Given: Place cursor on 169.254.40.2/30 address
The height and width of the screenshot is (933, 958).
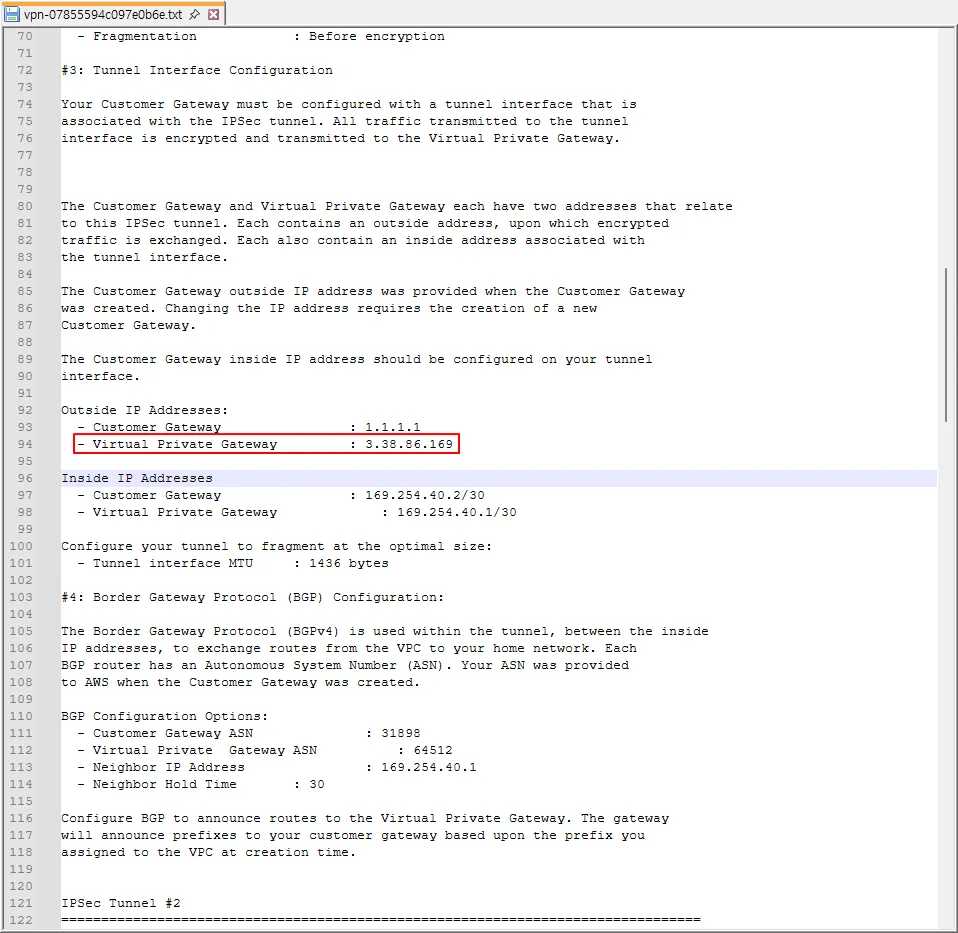Looking at the screenshot, I should pos(424,495).
